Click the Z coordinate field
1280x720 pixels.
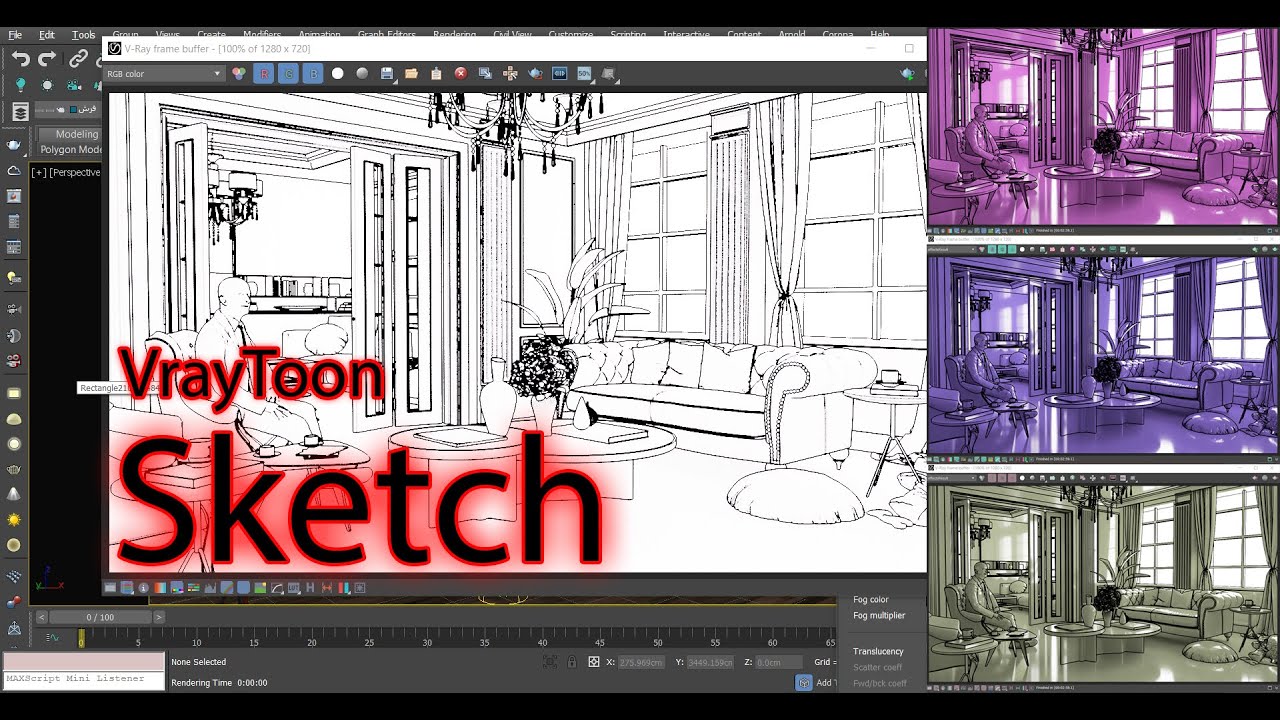tap(778, 662)
